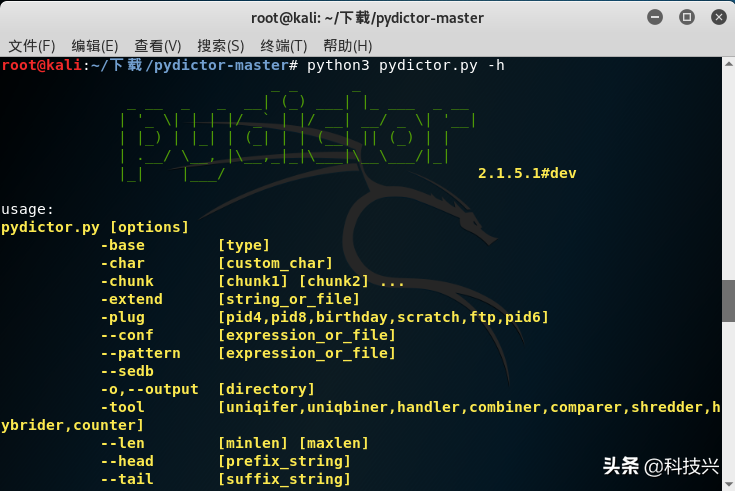Image resolution: width=735 pixels, height=491 pixels.
Task: Click the command text python3 pydictor.py -h
Action: [x=405, y=65]
